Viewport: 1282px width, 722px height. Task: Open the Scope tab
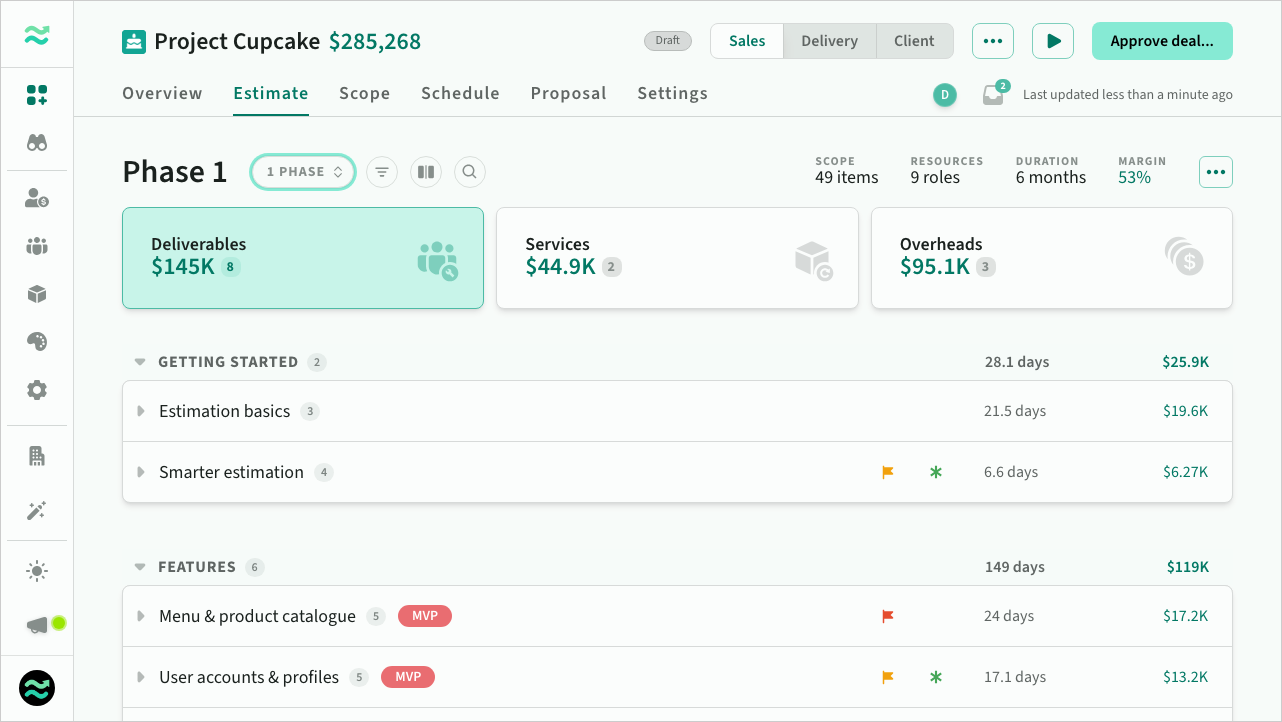[365, 93]
